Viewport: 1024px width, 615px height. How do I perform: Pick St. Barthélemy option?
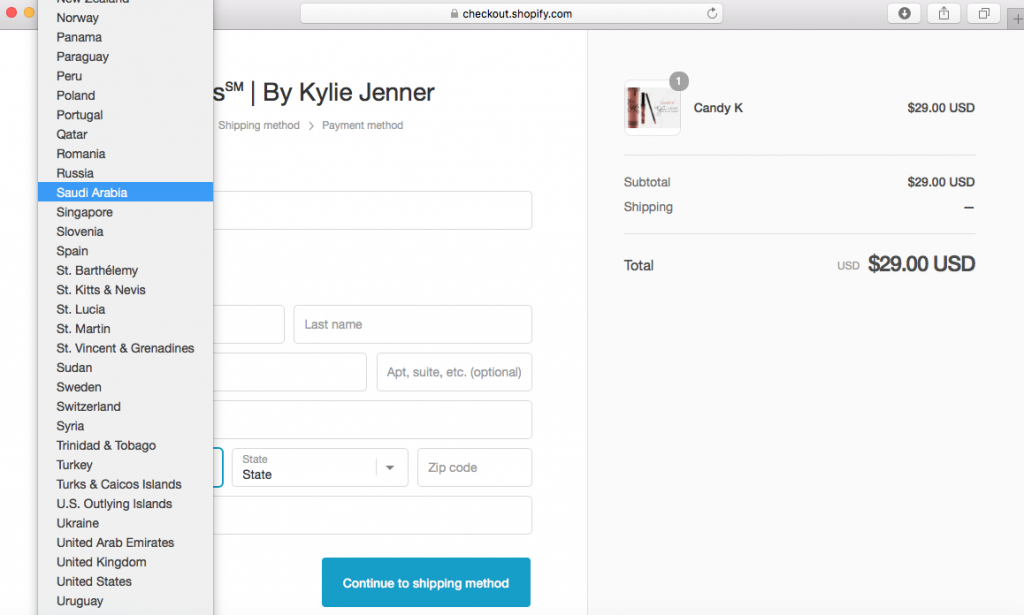pyautogui.click(x=125, y=270)
